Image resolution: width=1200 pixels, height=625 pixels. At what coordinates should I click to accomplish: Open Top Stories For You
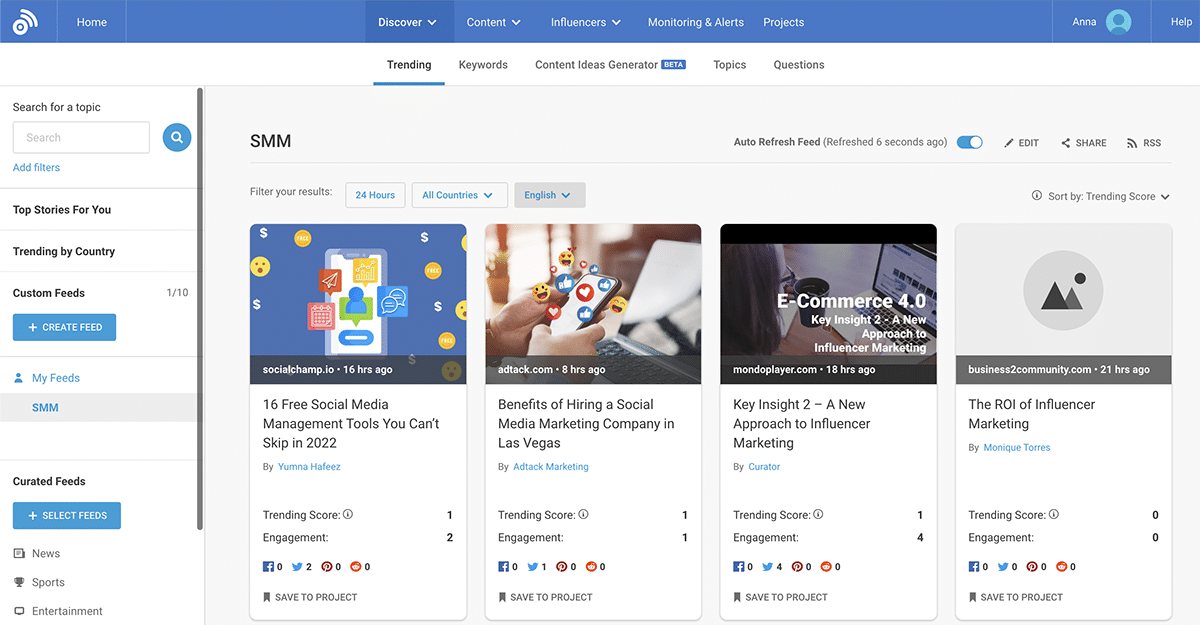[x=62, y=210]
